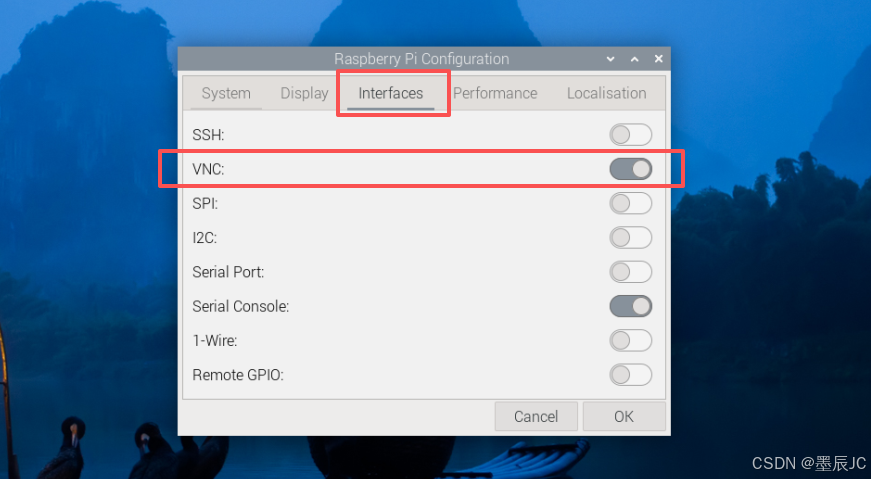
Task: Click the "Serial Port:" label
Action: pyautogui.click(x=228, y=272)
